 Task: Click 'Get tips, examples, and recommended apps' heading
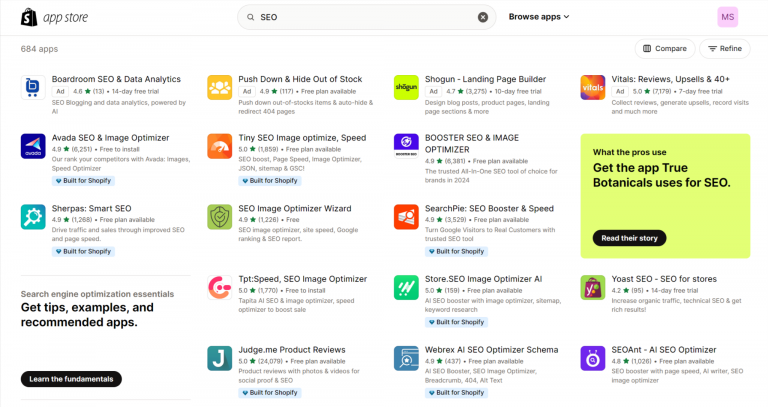[x=87, y=315]
